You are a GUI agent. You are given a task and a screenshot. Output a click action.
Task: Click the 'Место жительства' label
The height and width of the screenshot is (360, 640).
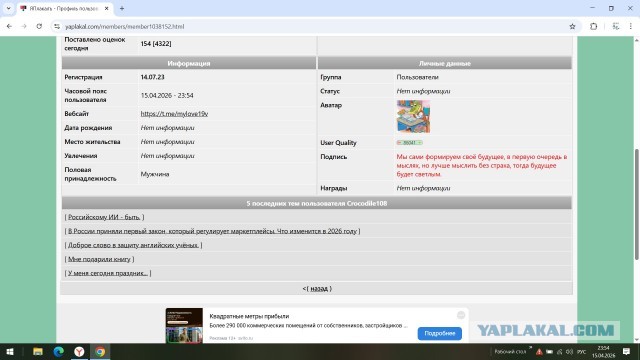point(92,142)
